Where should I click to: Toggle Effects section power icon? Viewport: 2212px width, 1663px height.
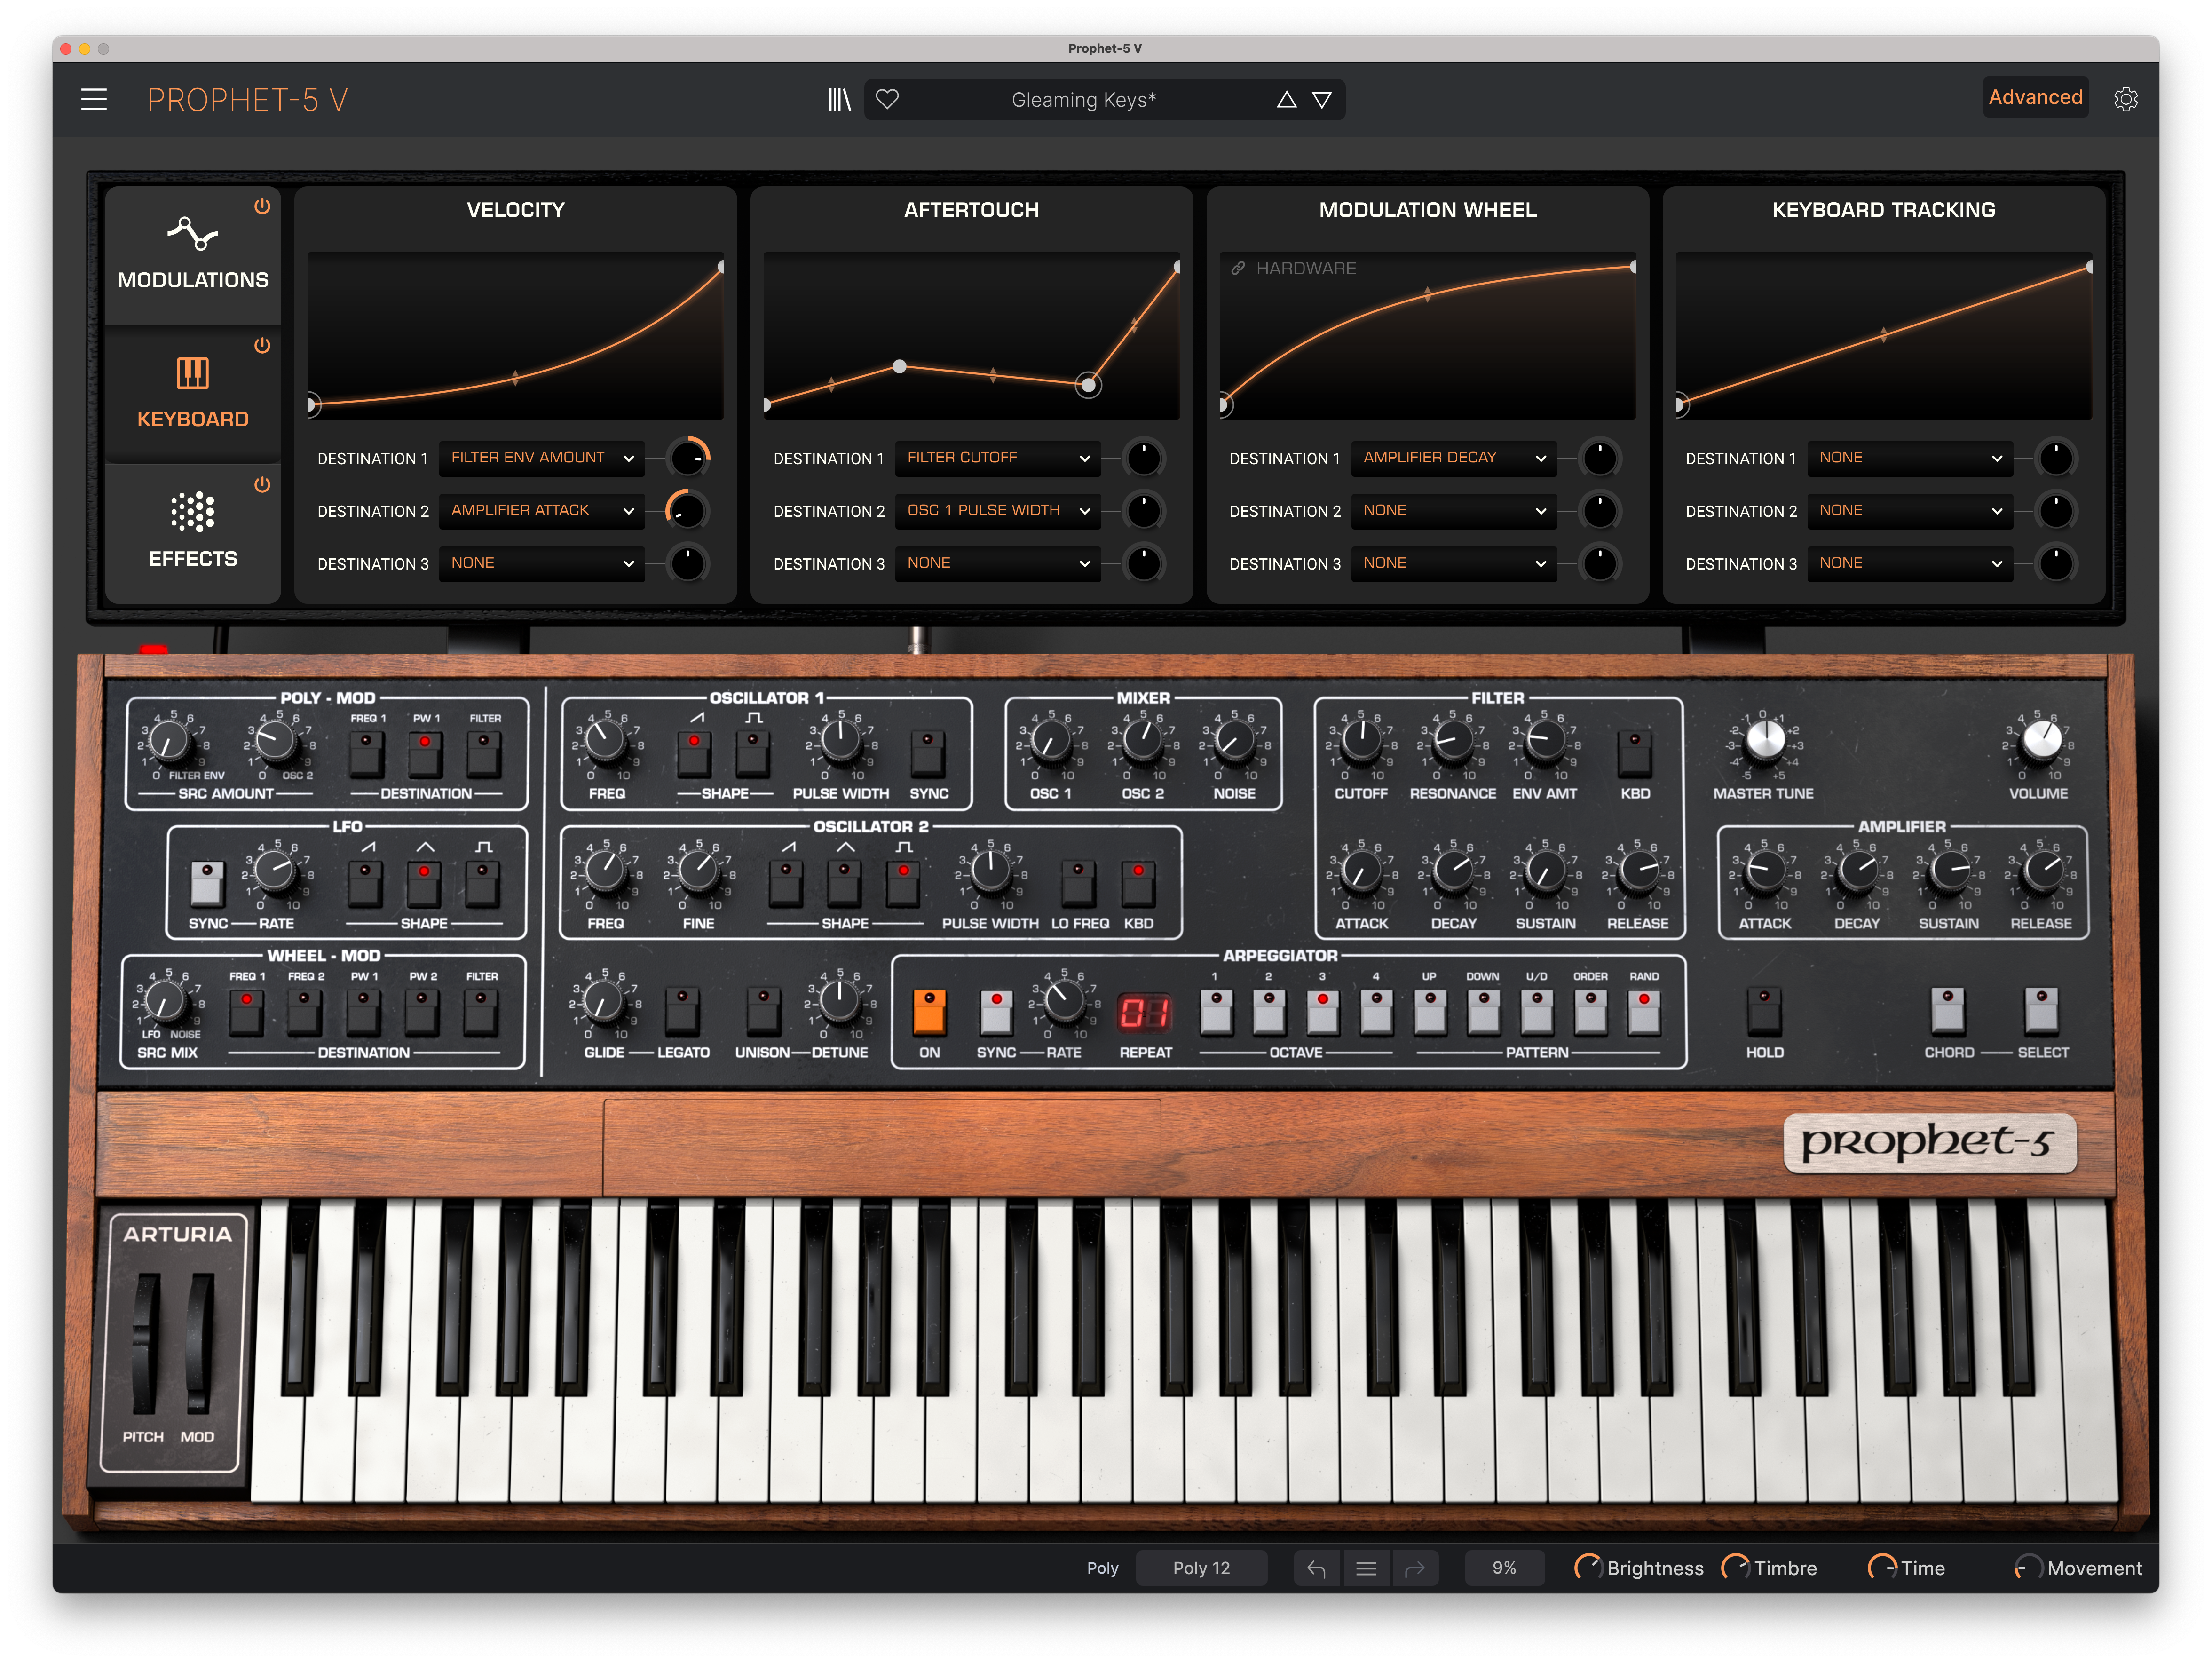tap(262, 484)
